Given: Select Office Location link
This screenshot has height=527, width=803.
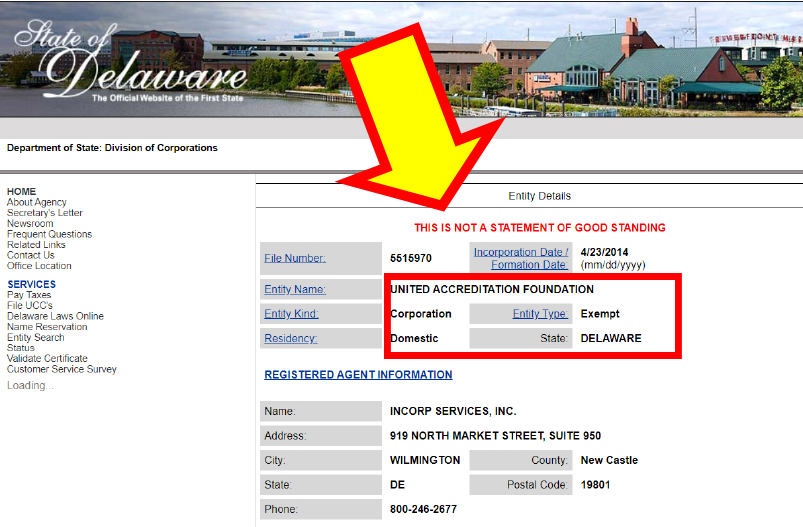Looking at the screenshot, I should [39, 266].
